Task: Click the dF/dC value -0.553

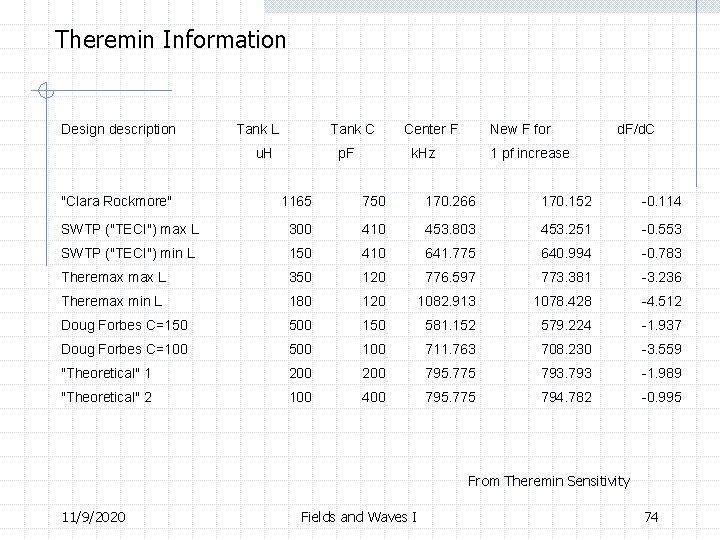Action: [661, 229]
